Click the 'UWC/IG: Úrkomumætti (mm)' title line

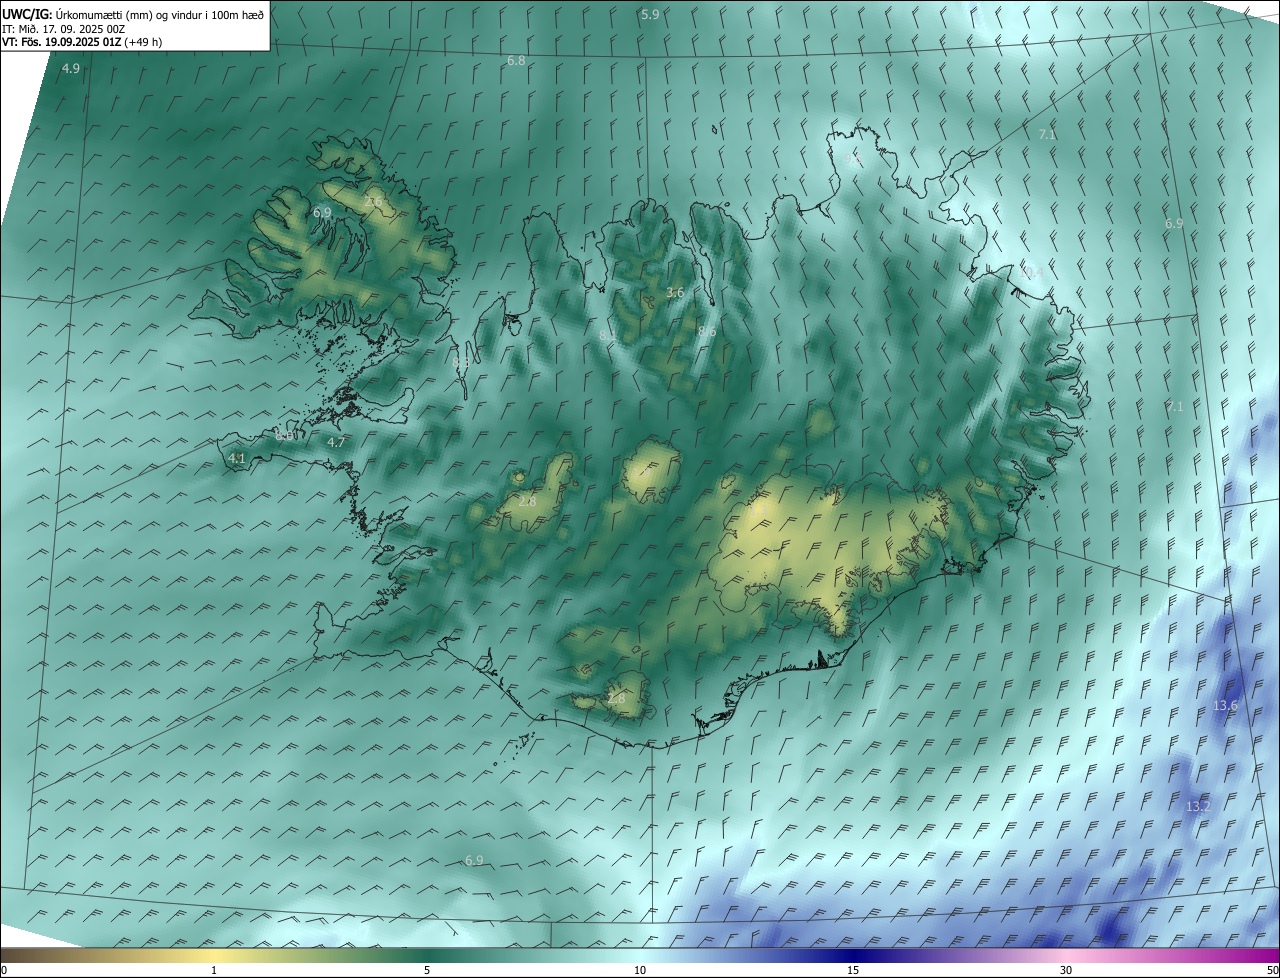tap(133, 14)
